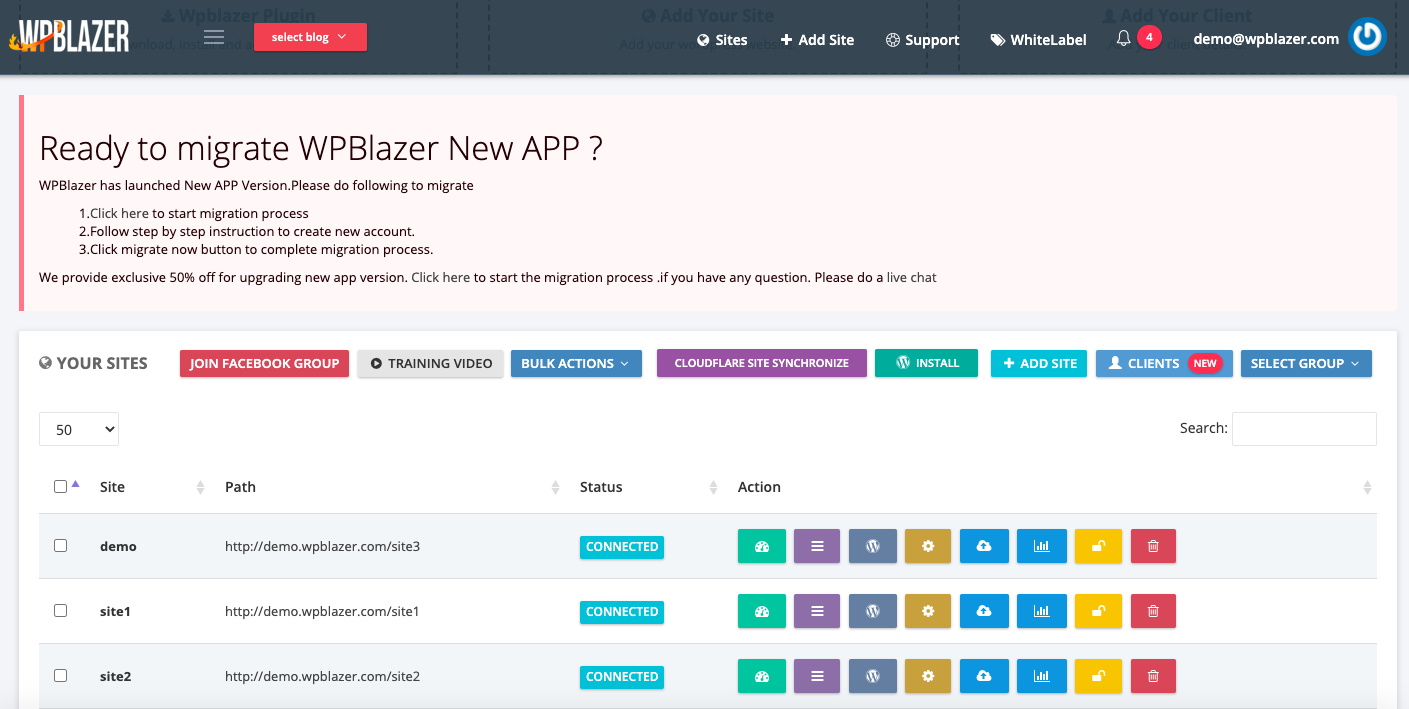This screenshot has width=1409, height=709.
Task: Click the path http://demo.wpblazer.com/site3
Action: [322, 547]
